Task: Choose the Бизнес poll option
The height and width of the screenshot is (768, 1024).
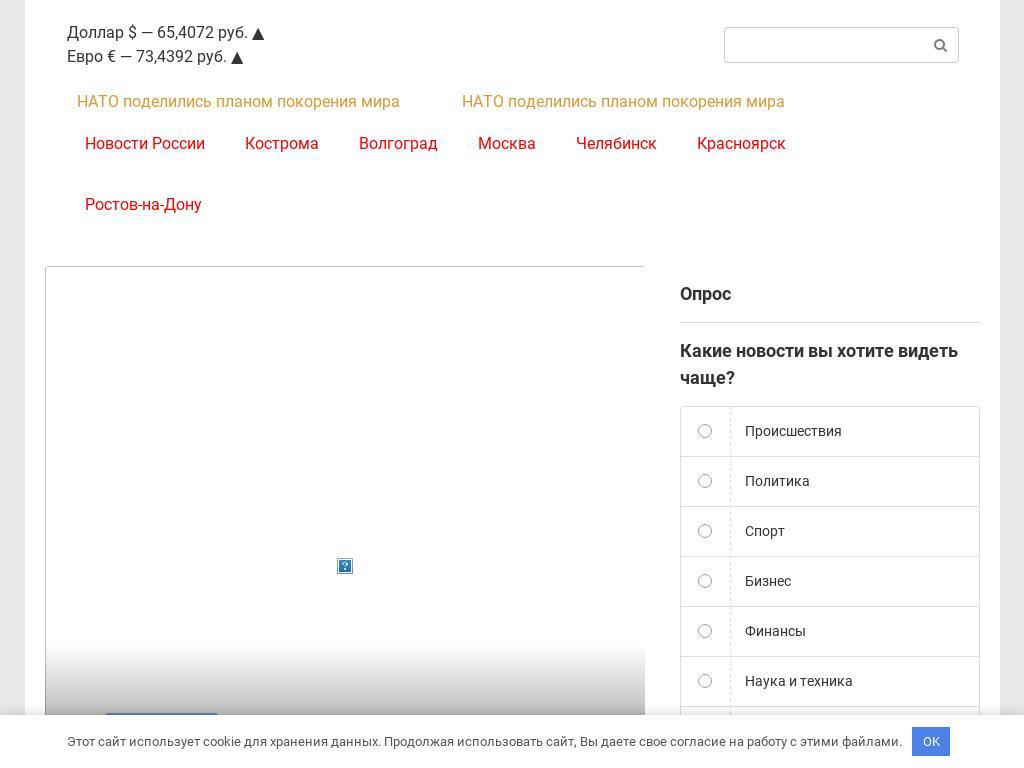Action: point(705,581)
